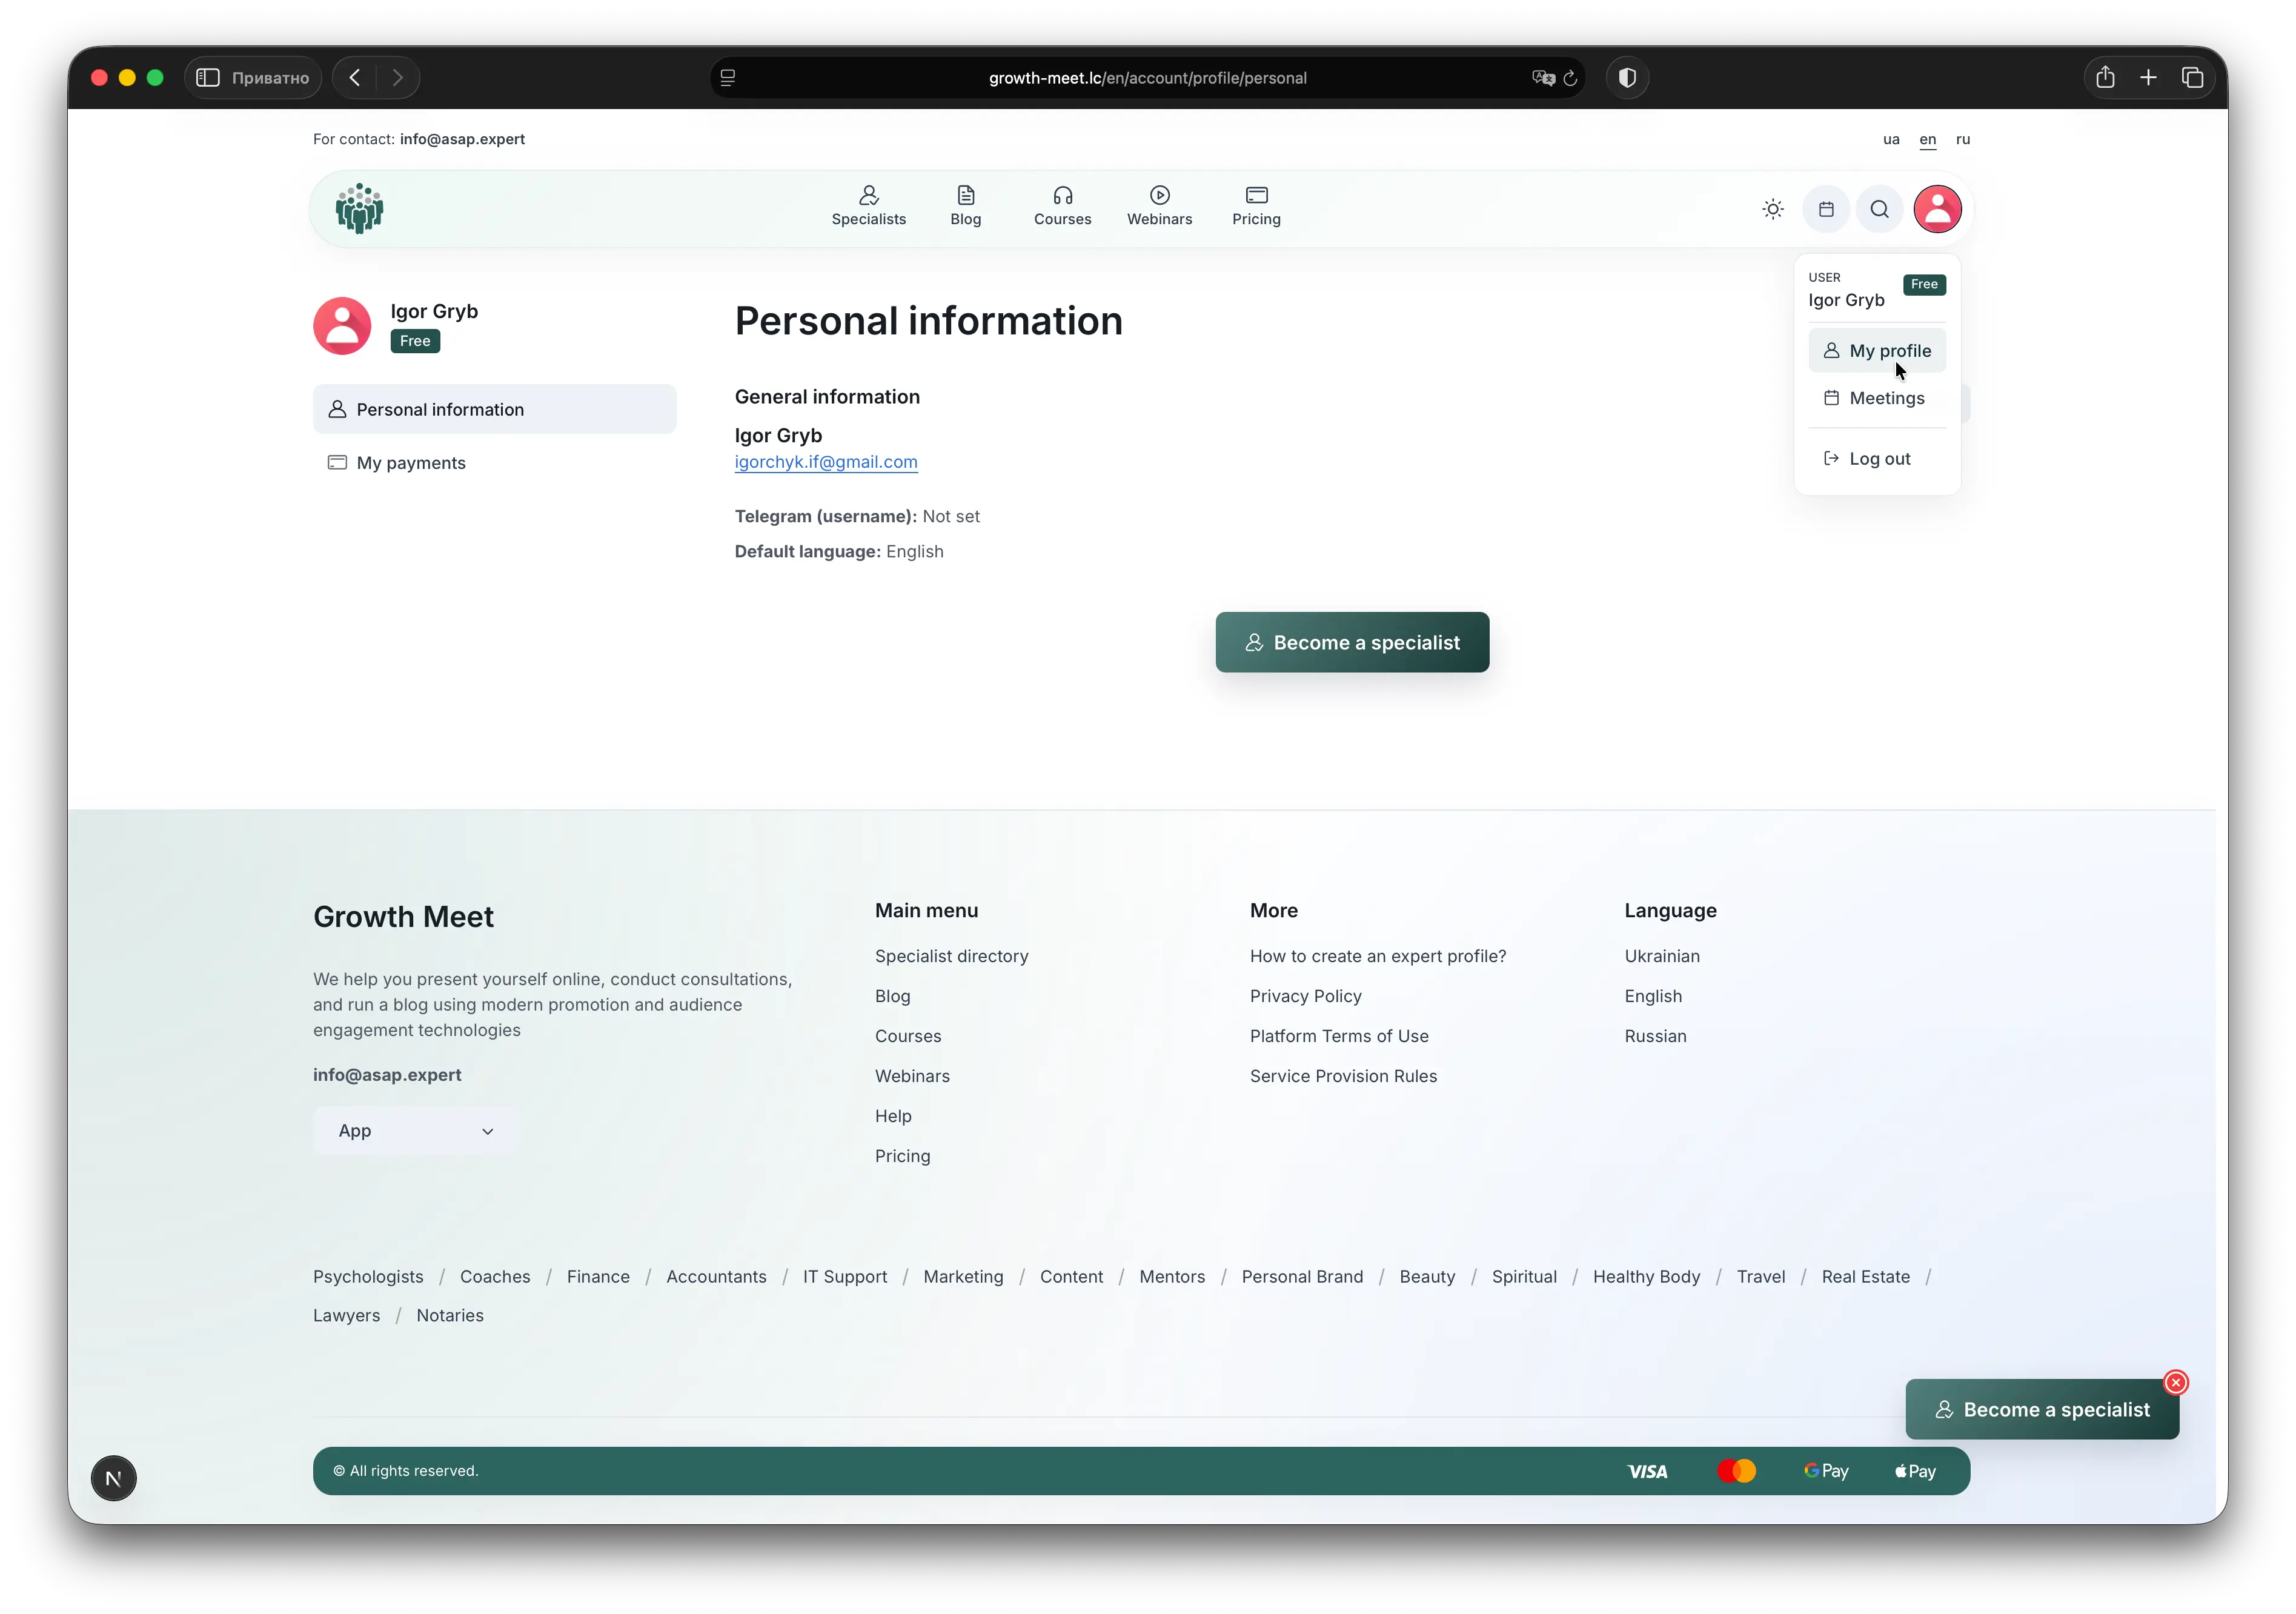The width and height of the screenshot is (2296, 1614).
Task: Open the igorchyk.if@gmail.com email link
Action: click(826, 461)
